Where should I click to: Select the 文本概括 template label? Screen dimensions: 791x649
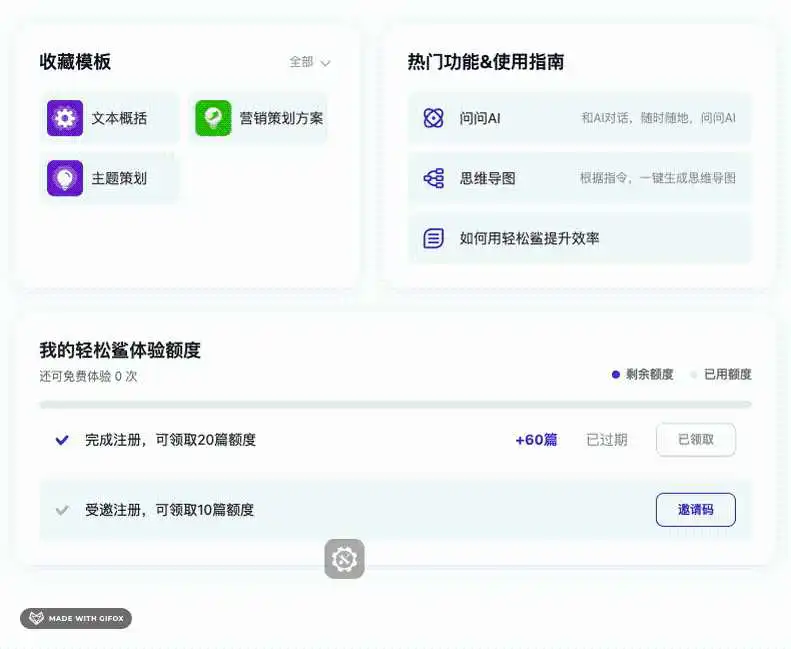click(x=119, y=119)
